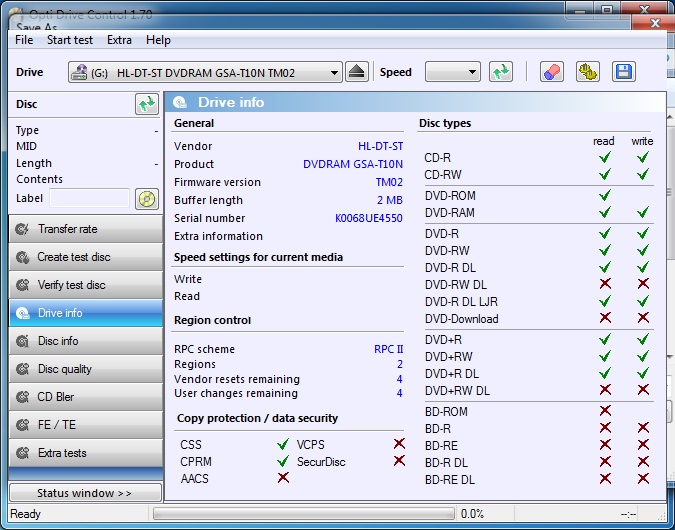Click the BD-RE DL label
This screenshot has height=530, width=675.
coord(450,480)
